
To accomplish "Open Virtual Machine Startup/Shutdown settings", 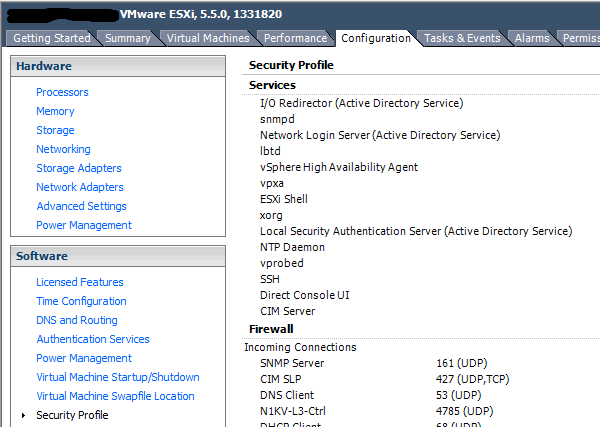I will coord(118,377).
